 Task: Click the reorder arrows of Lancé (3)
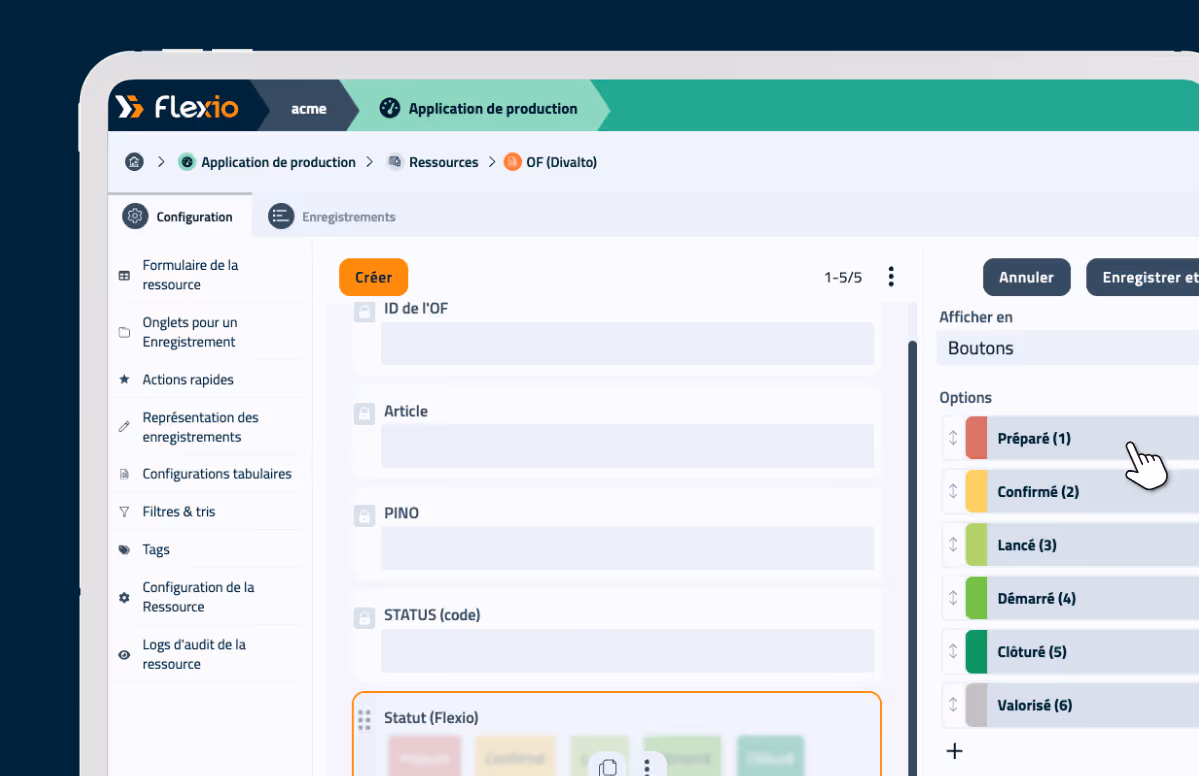(x=953, y=545)
